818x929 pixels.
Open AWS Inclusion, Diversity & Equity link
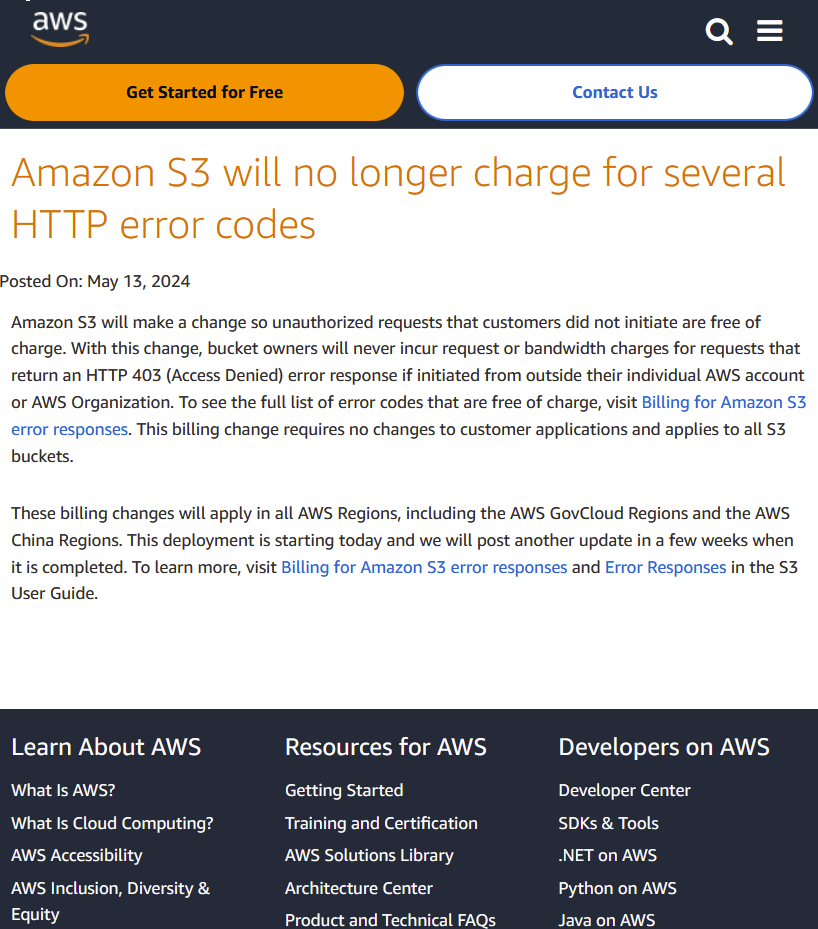pyautogui.click(x=110, y=888)
